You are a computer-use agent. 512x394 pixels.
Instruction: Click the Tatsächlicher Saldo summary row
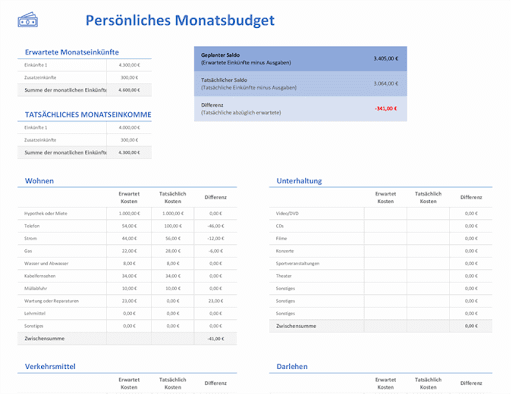coord(300,84)
